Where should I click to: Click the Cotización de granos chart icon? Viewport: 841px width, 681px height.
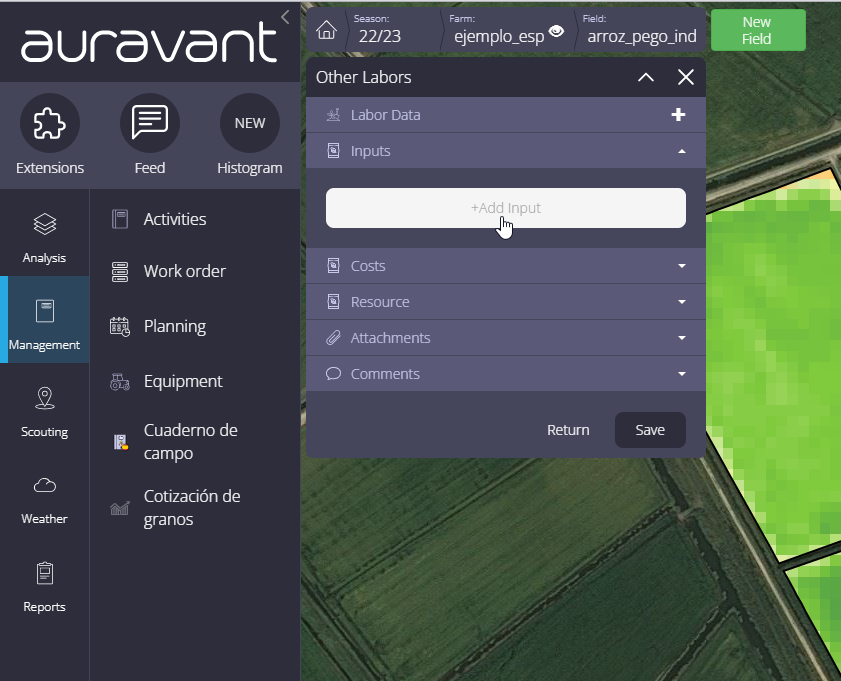pyautogui.click(x=120, y=508)
